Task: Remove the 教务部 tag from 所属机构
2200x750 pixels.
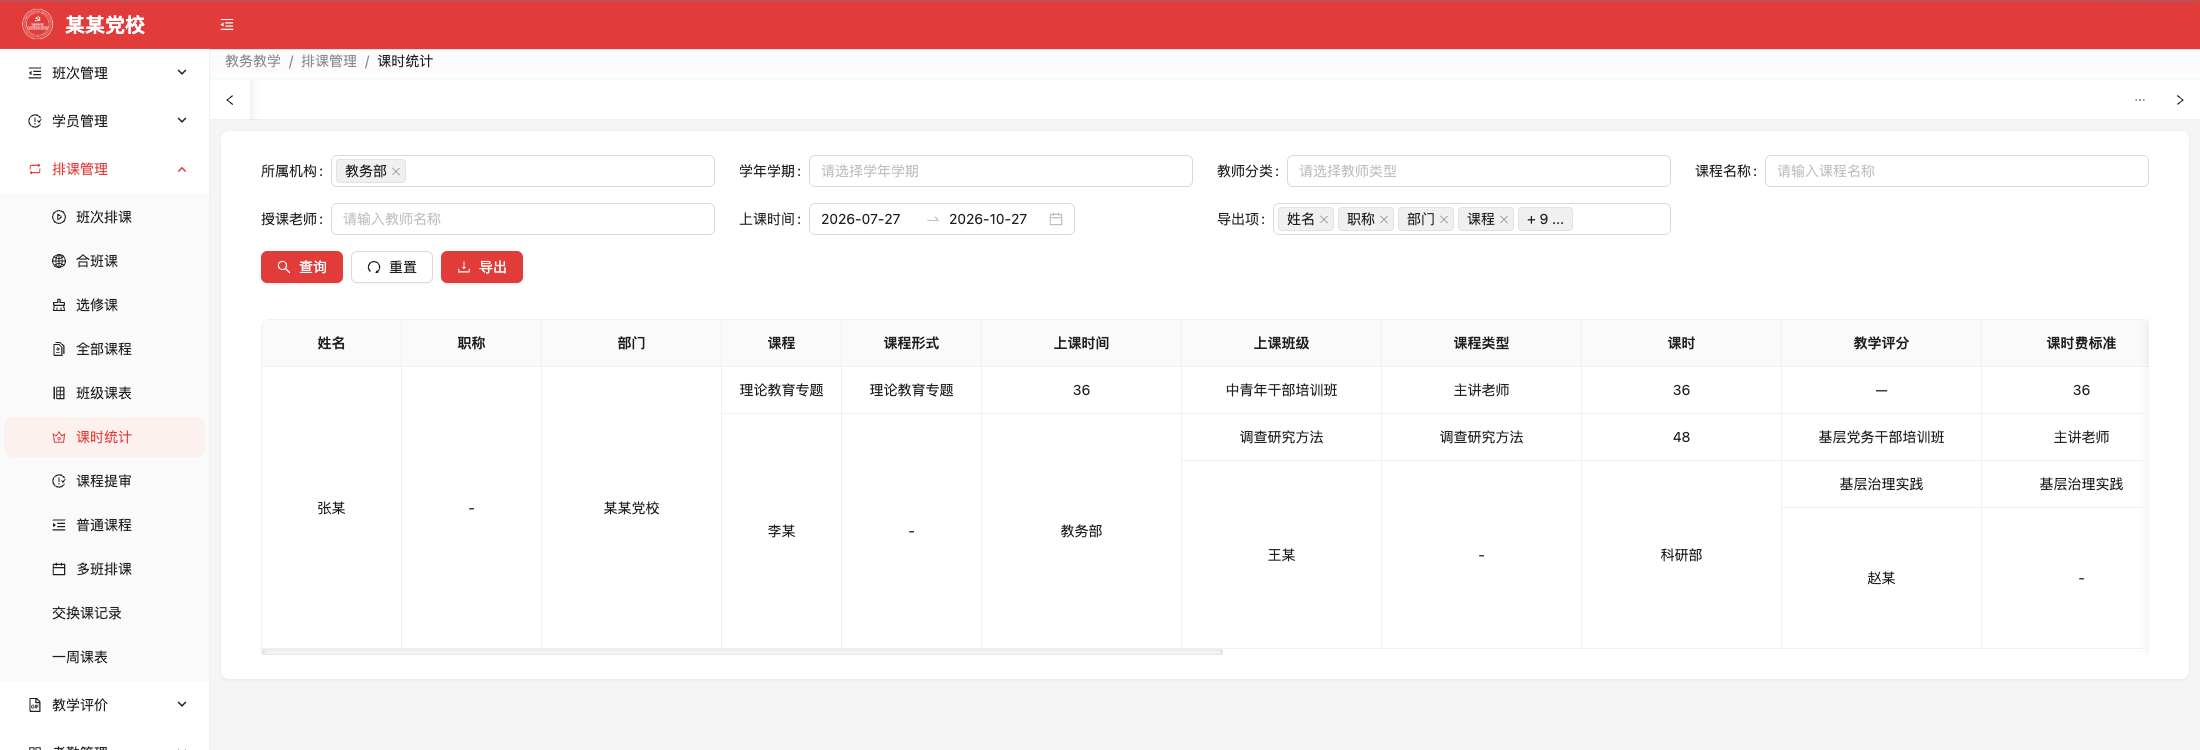Action: [x=396, y=172]
